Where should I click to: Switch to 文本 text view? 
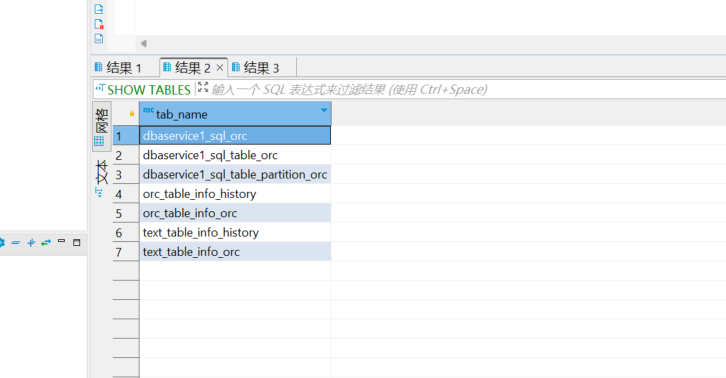(x=101, y=172)
